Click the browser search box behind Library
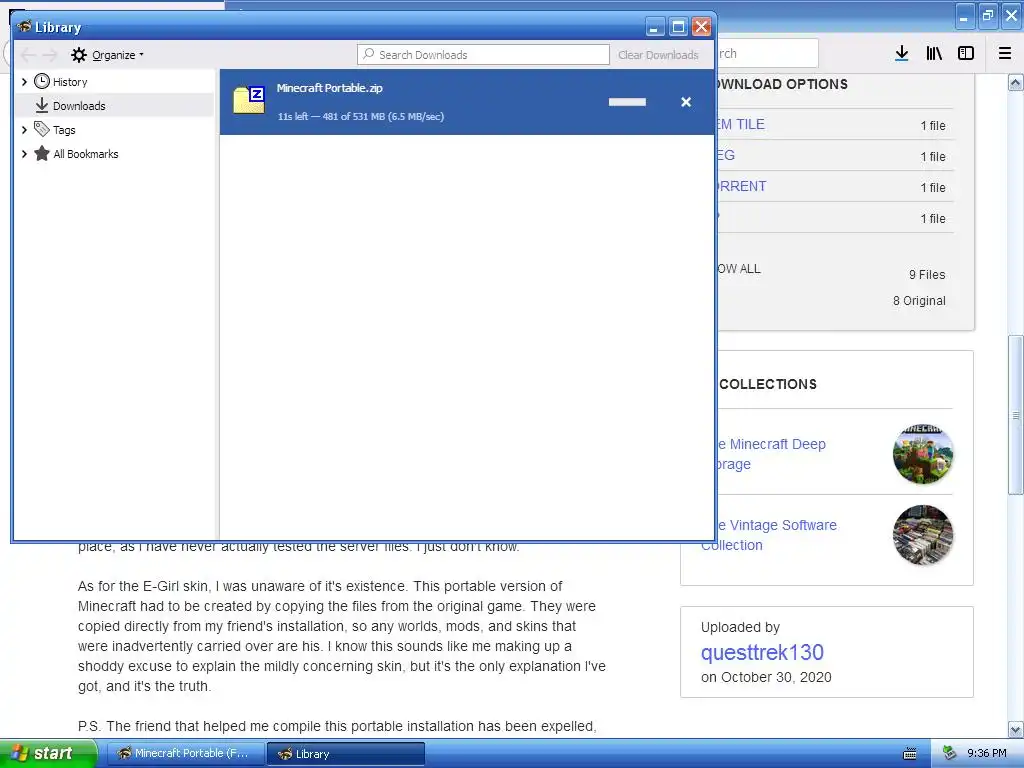This screenshot has height=768, width=1024. [767, 54]
